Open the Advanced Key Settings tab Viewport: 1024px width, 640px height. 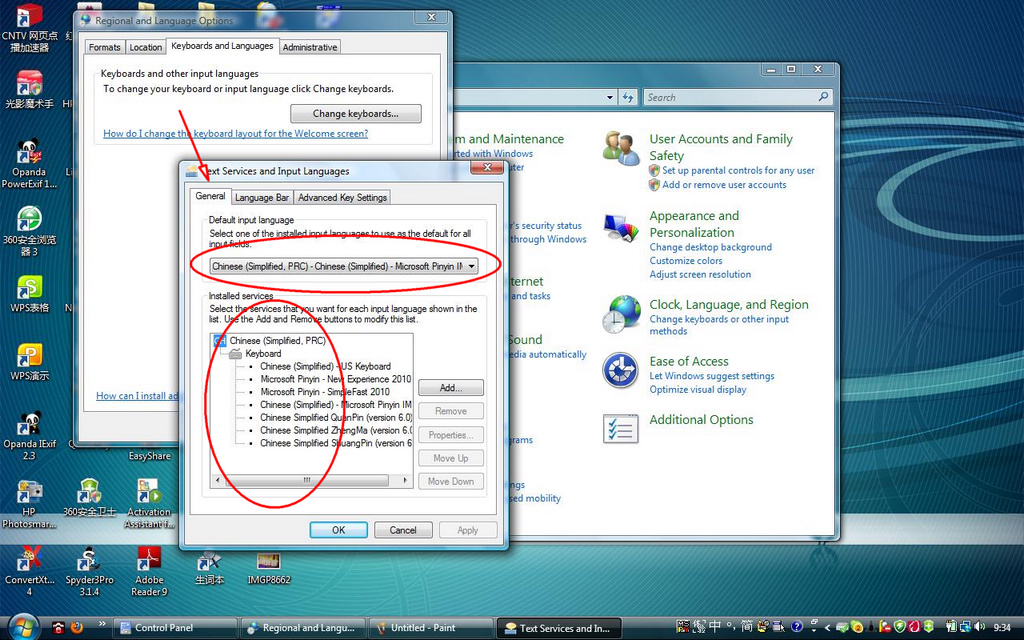[x=342, y=197]
